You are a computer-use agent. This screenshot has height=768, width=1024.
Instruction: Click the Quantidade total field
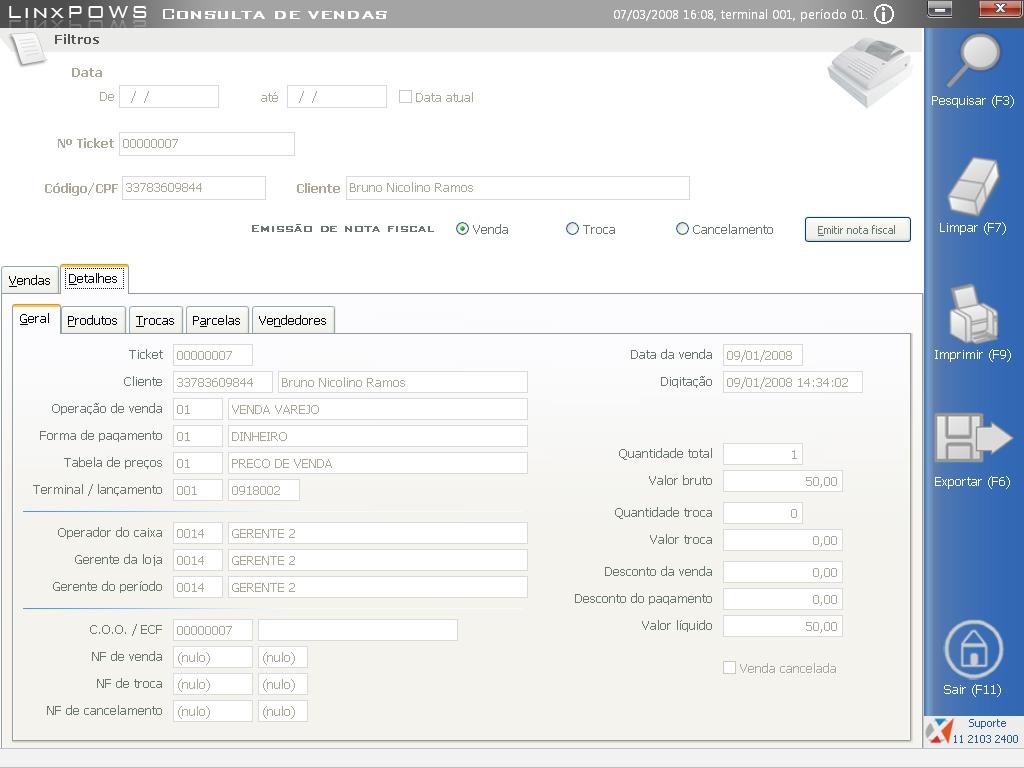(x=763, y=454)
